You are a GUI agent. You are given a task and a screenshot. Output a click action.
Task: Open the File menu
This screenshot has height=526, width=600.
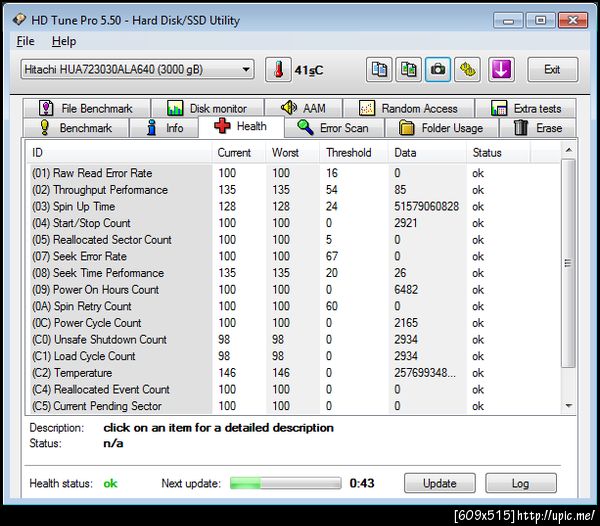pyautogui.click(x=25, y=41)
